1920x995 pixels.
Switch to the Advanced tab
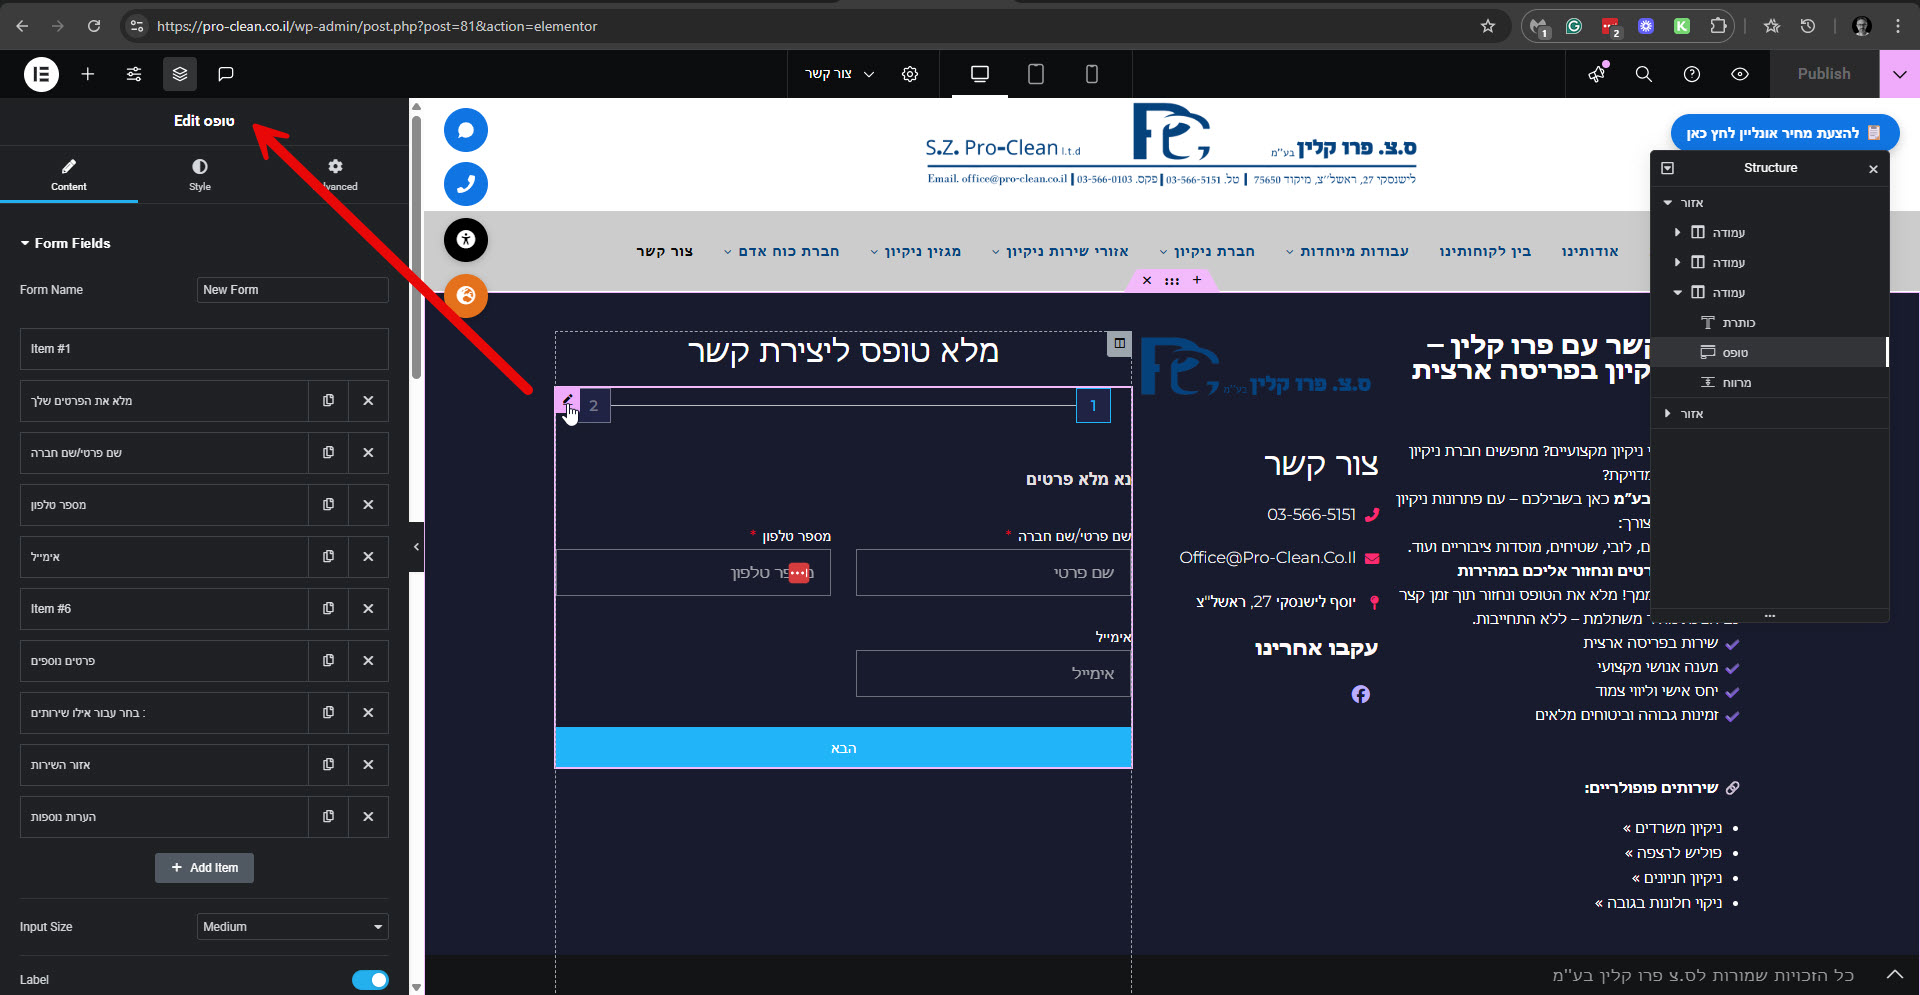pos(336,174)
